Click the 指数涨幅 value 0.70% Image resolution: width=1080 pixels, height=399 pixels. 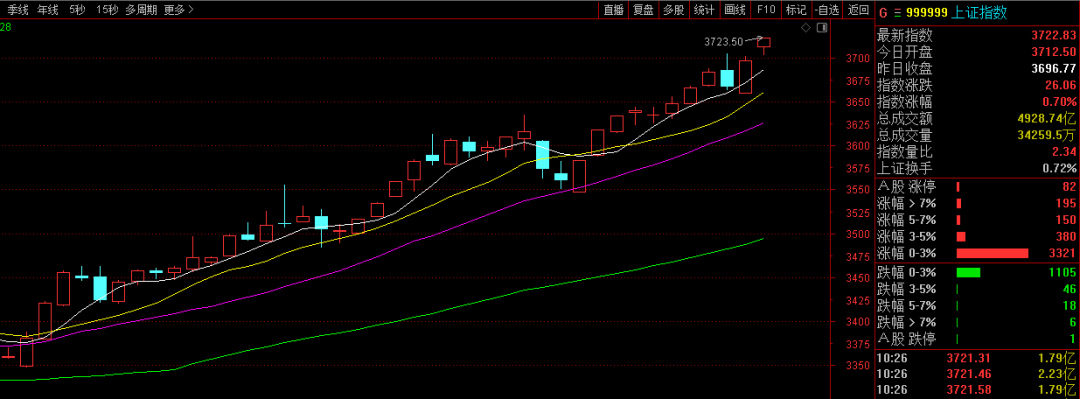[x=1059, y=102]
